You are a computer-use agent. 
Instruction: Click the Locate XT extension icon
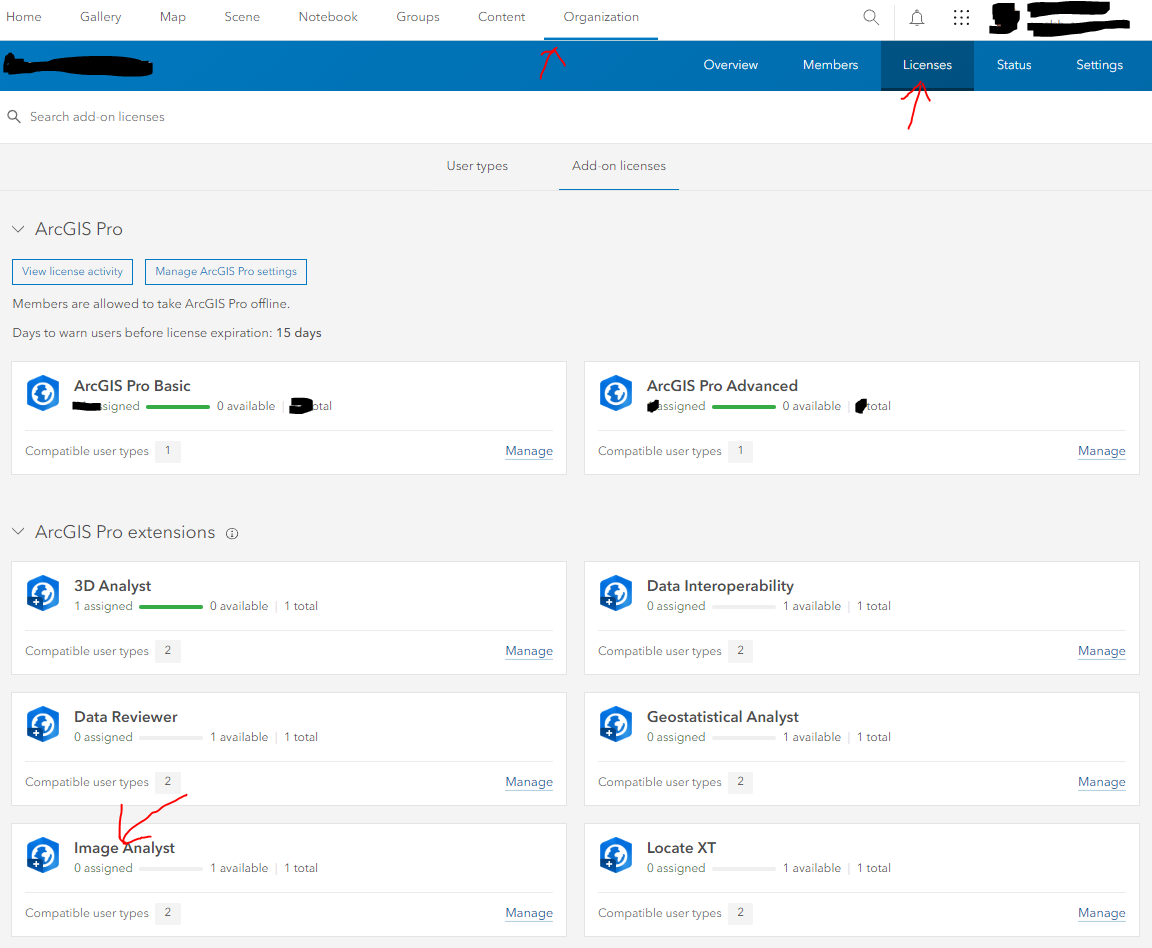(615, 855)
